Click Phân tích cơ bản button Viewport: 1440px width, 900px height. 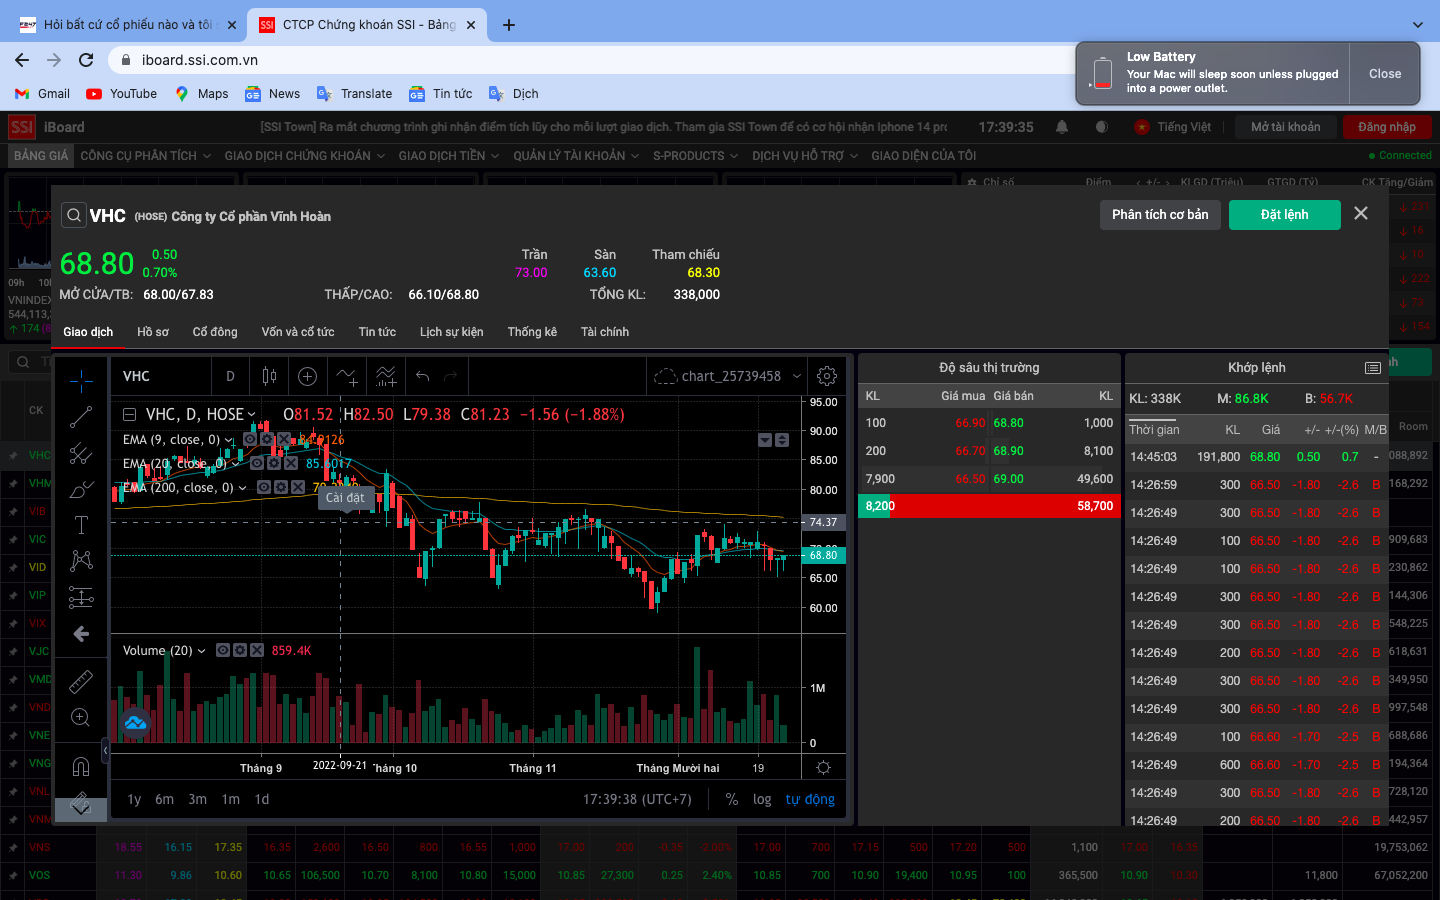[x=1160, y=215]
